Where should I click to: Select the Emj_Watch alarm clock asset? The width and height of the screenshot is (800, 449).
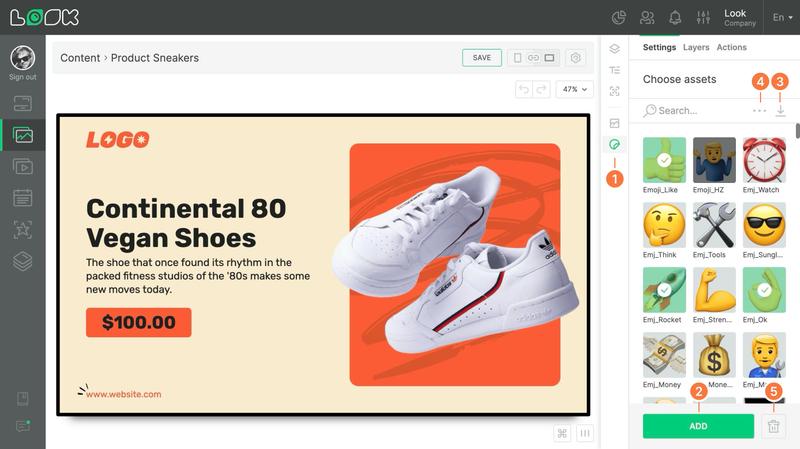(x=764, y=160)
